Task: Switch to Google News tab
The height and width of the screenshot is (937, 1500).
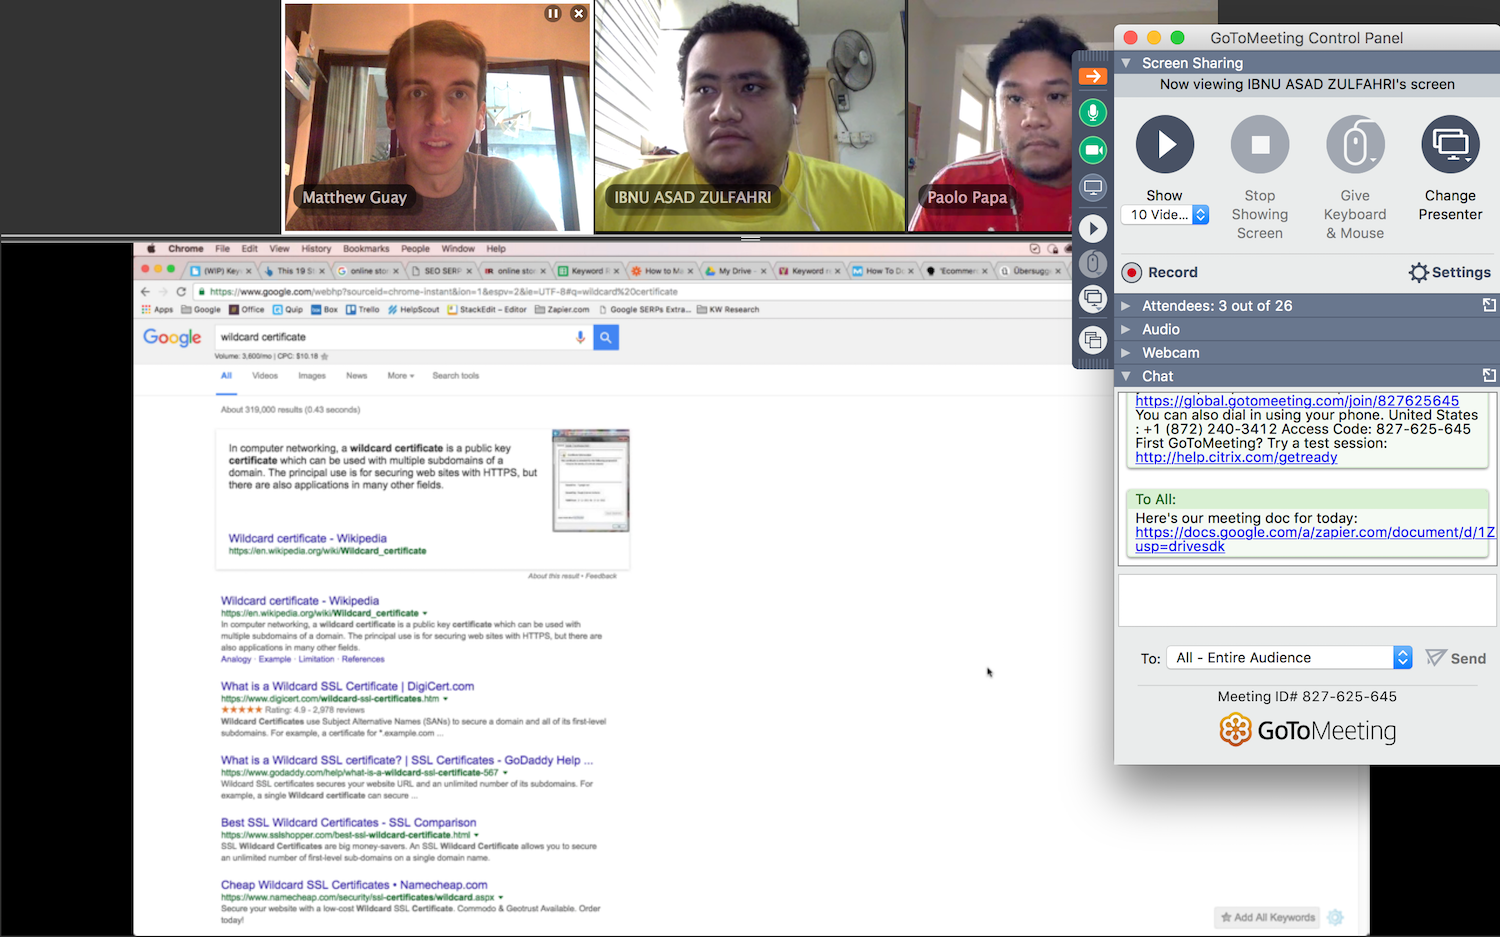Action: point(357,376)
